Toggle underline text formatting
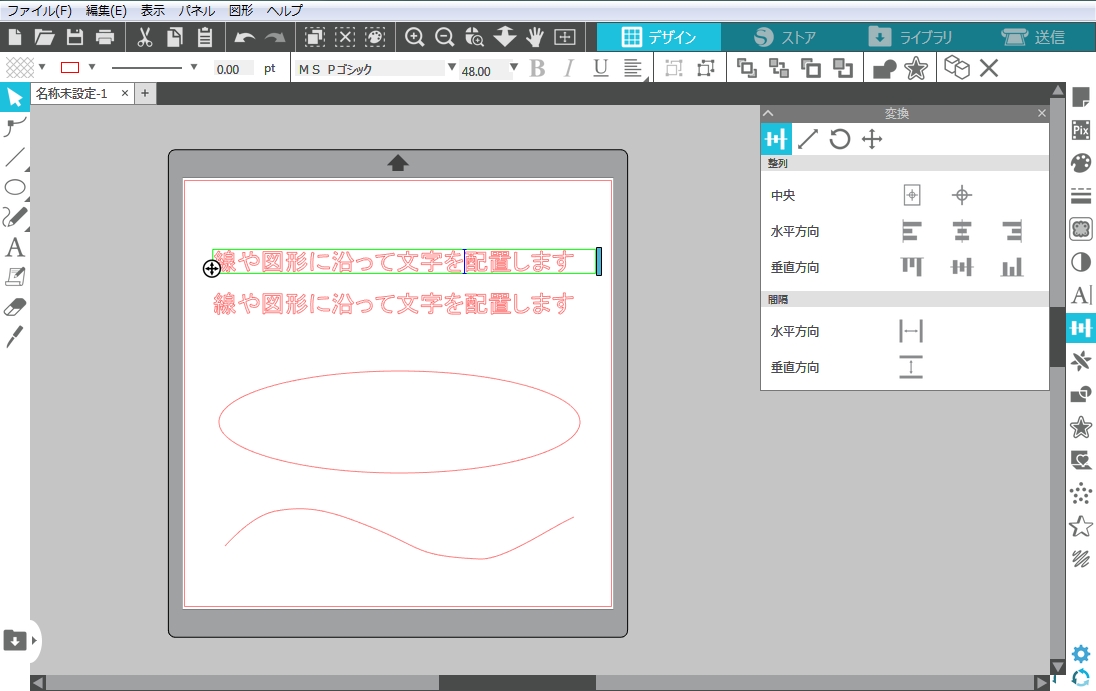The width and height of the screenshot is (1096, 691). pos(600,68)
